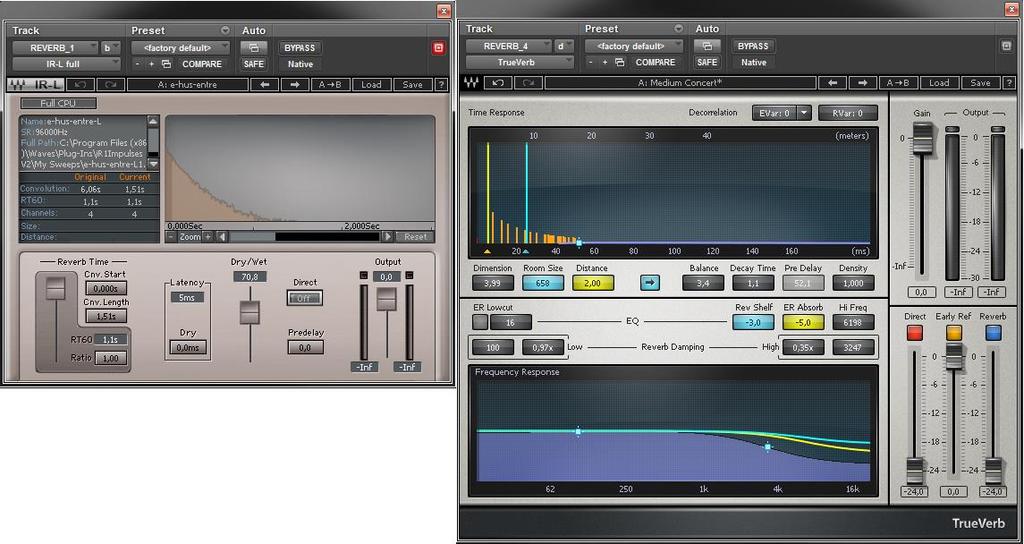Click plus preset button in IR-L
The width and height of the screenshot is (1024, 544).
point(152,64)
